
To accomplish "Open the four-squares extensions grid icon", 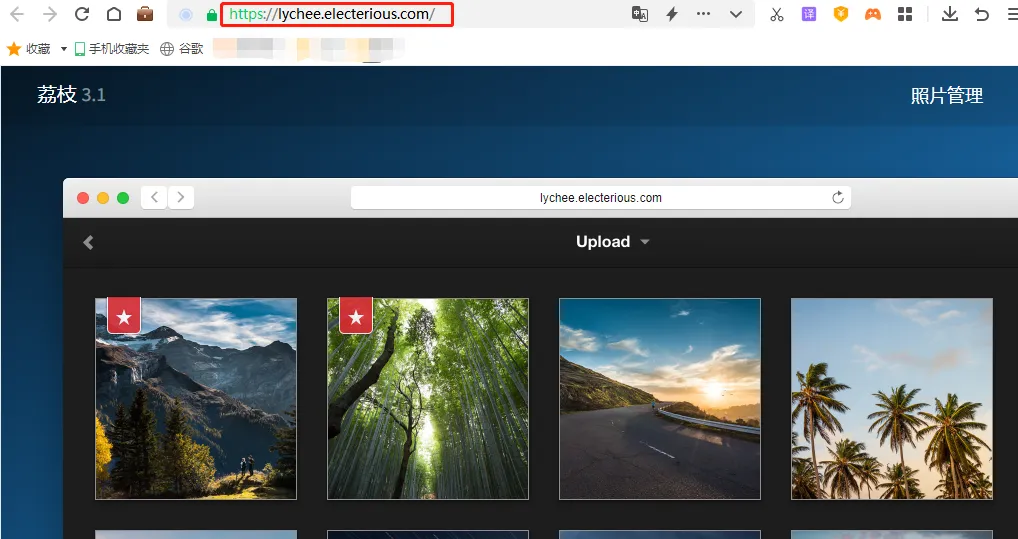I will pos(904,14).
